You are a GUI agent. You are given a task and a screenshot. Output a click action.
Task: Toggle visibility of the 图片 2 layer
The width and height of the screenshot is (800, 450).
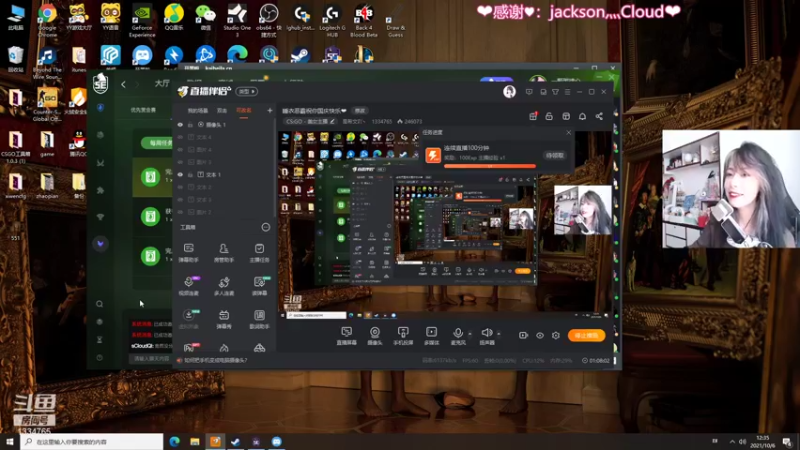pyautogui.click(x=180, y=212)
